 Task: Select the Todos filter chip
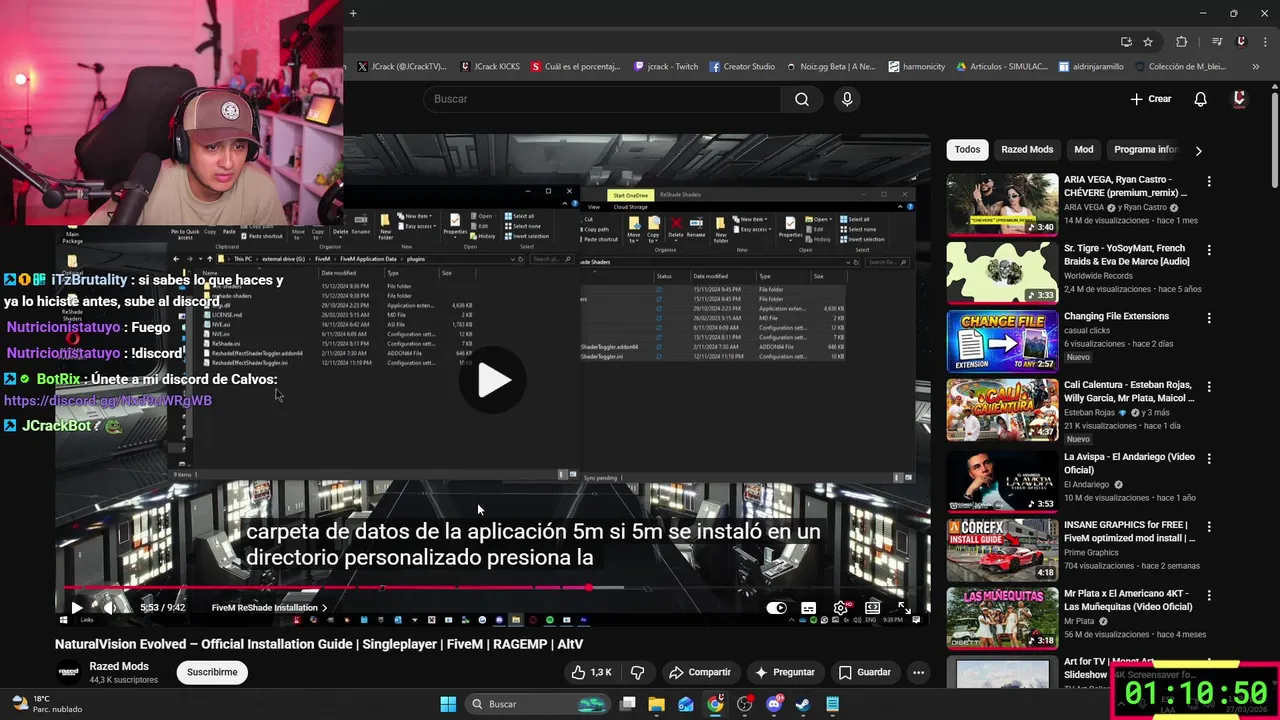pyautogui.click(x=967, y=149)
